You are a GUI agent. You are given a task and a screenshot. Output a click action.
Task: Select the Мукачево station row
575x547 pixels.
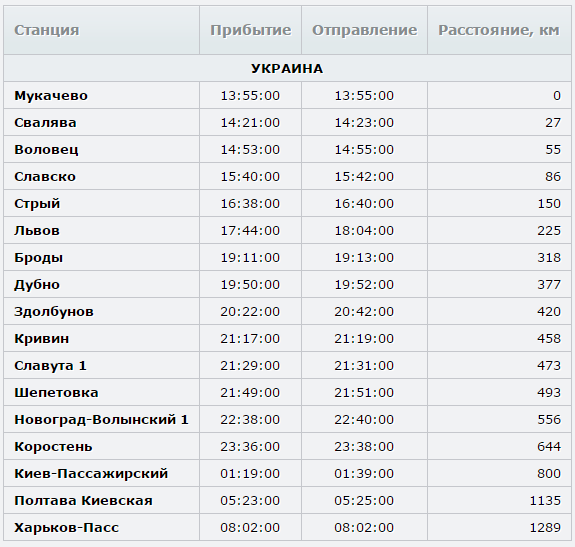tap(287, 95)
